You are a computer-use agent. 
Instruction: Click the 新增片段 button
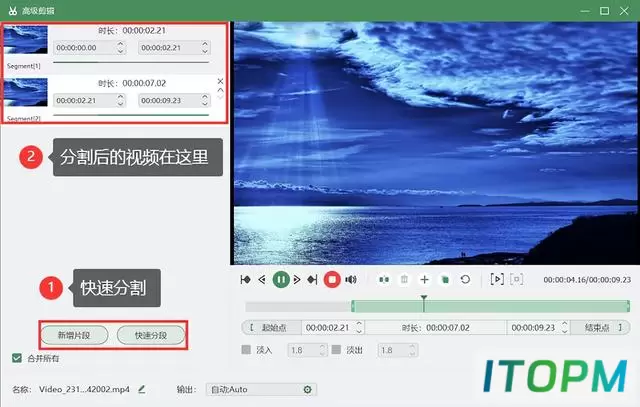[74, 335]
